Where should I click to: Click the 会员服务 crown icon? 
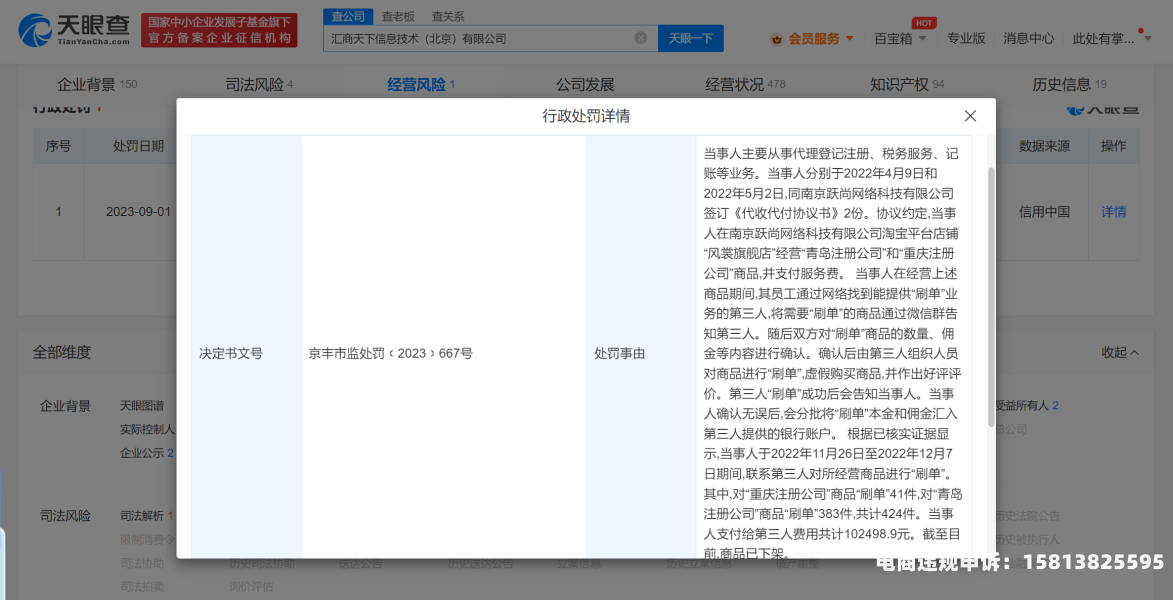[776, 39]
